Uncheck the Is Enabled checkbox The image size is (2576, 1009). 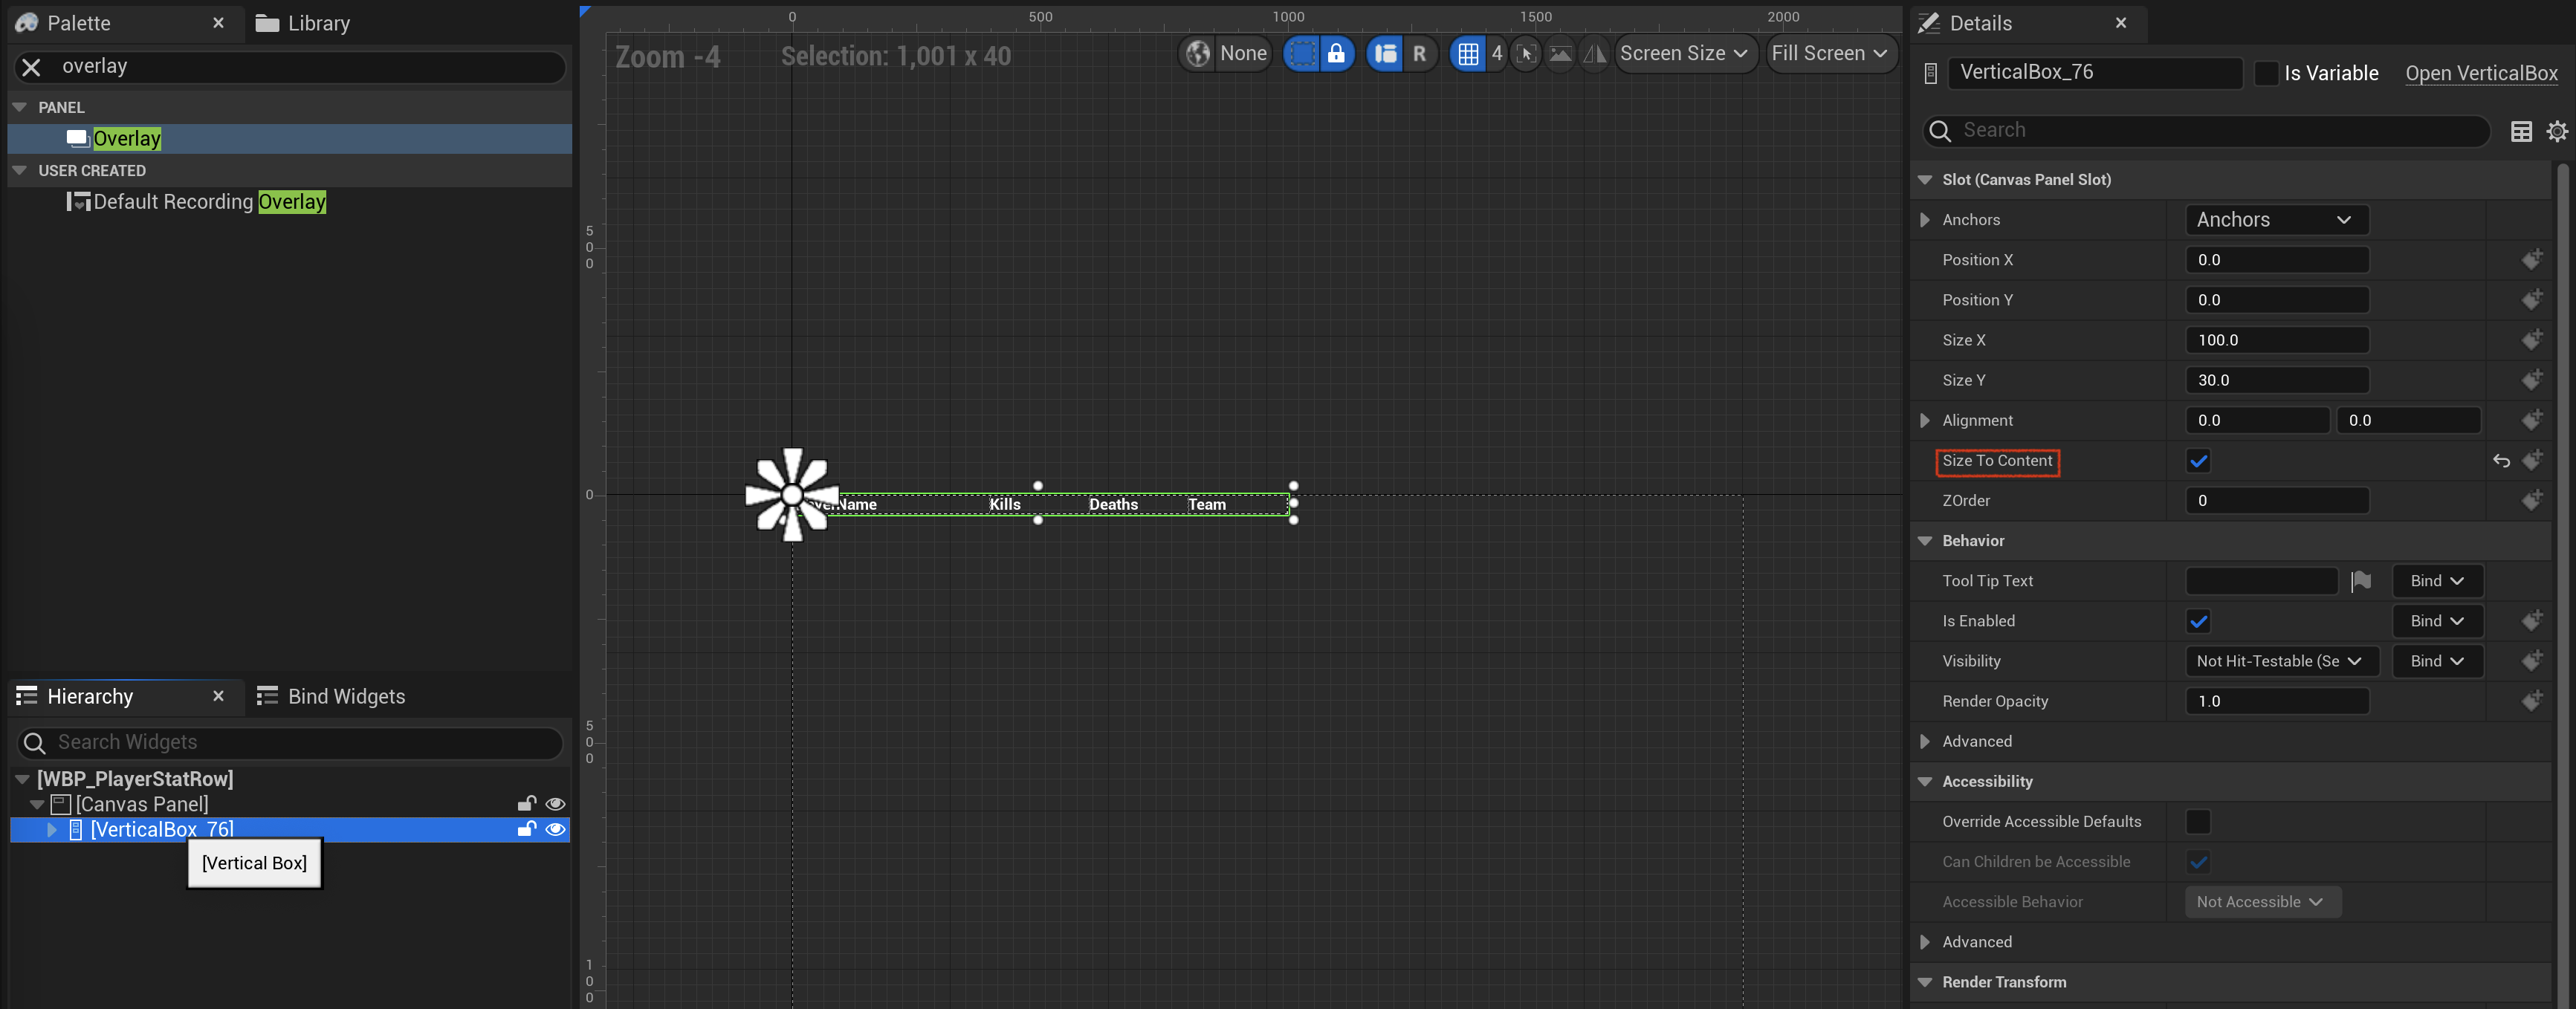point(2198,621)
